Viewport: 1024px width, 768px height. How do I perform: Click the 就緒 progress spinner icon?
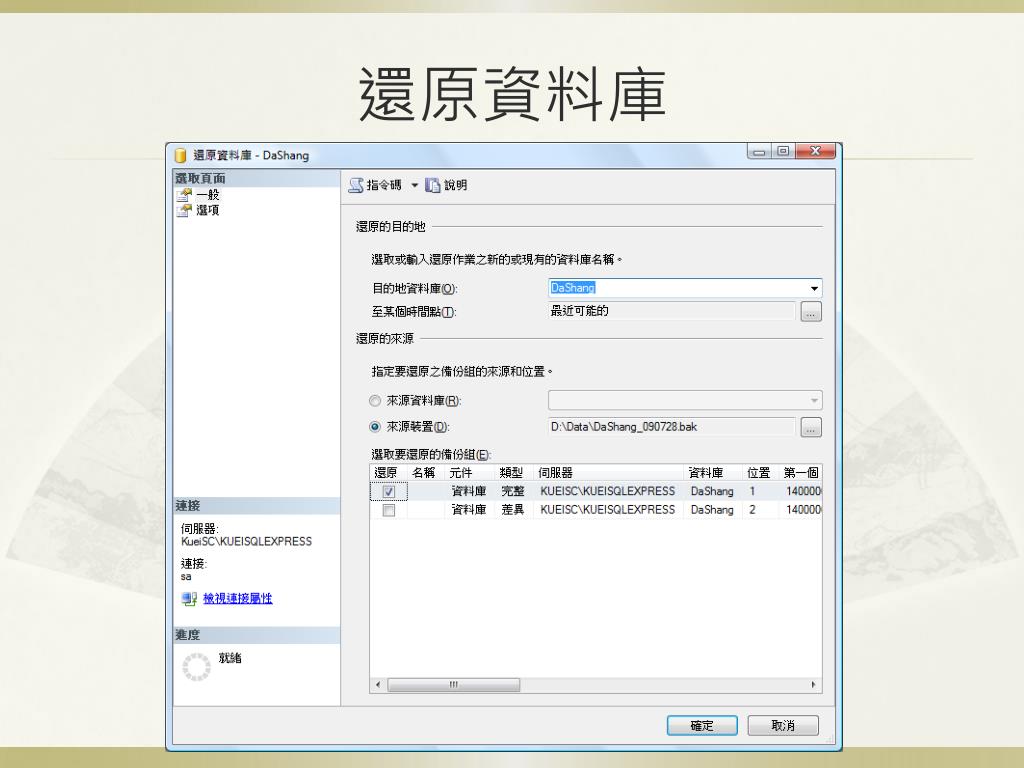click(196, 667)
